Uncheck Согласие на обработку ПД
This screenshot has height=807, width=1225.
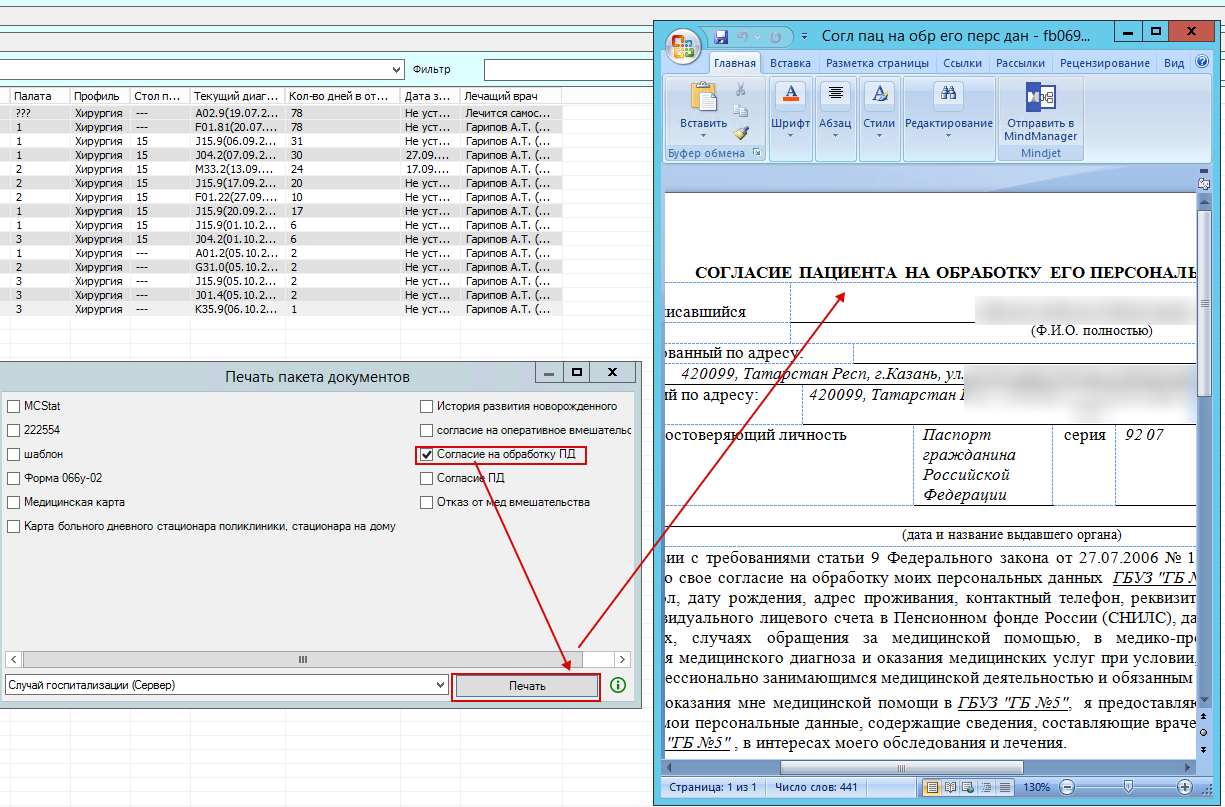pos(427,454)
